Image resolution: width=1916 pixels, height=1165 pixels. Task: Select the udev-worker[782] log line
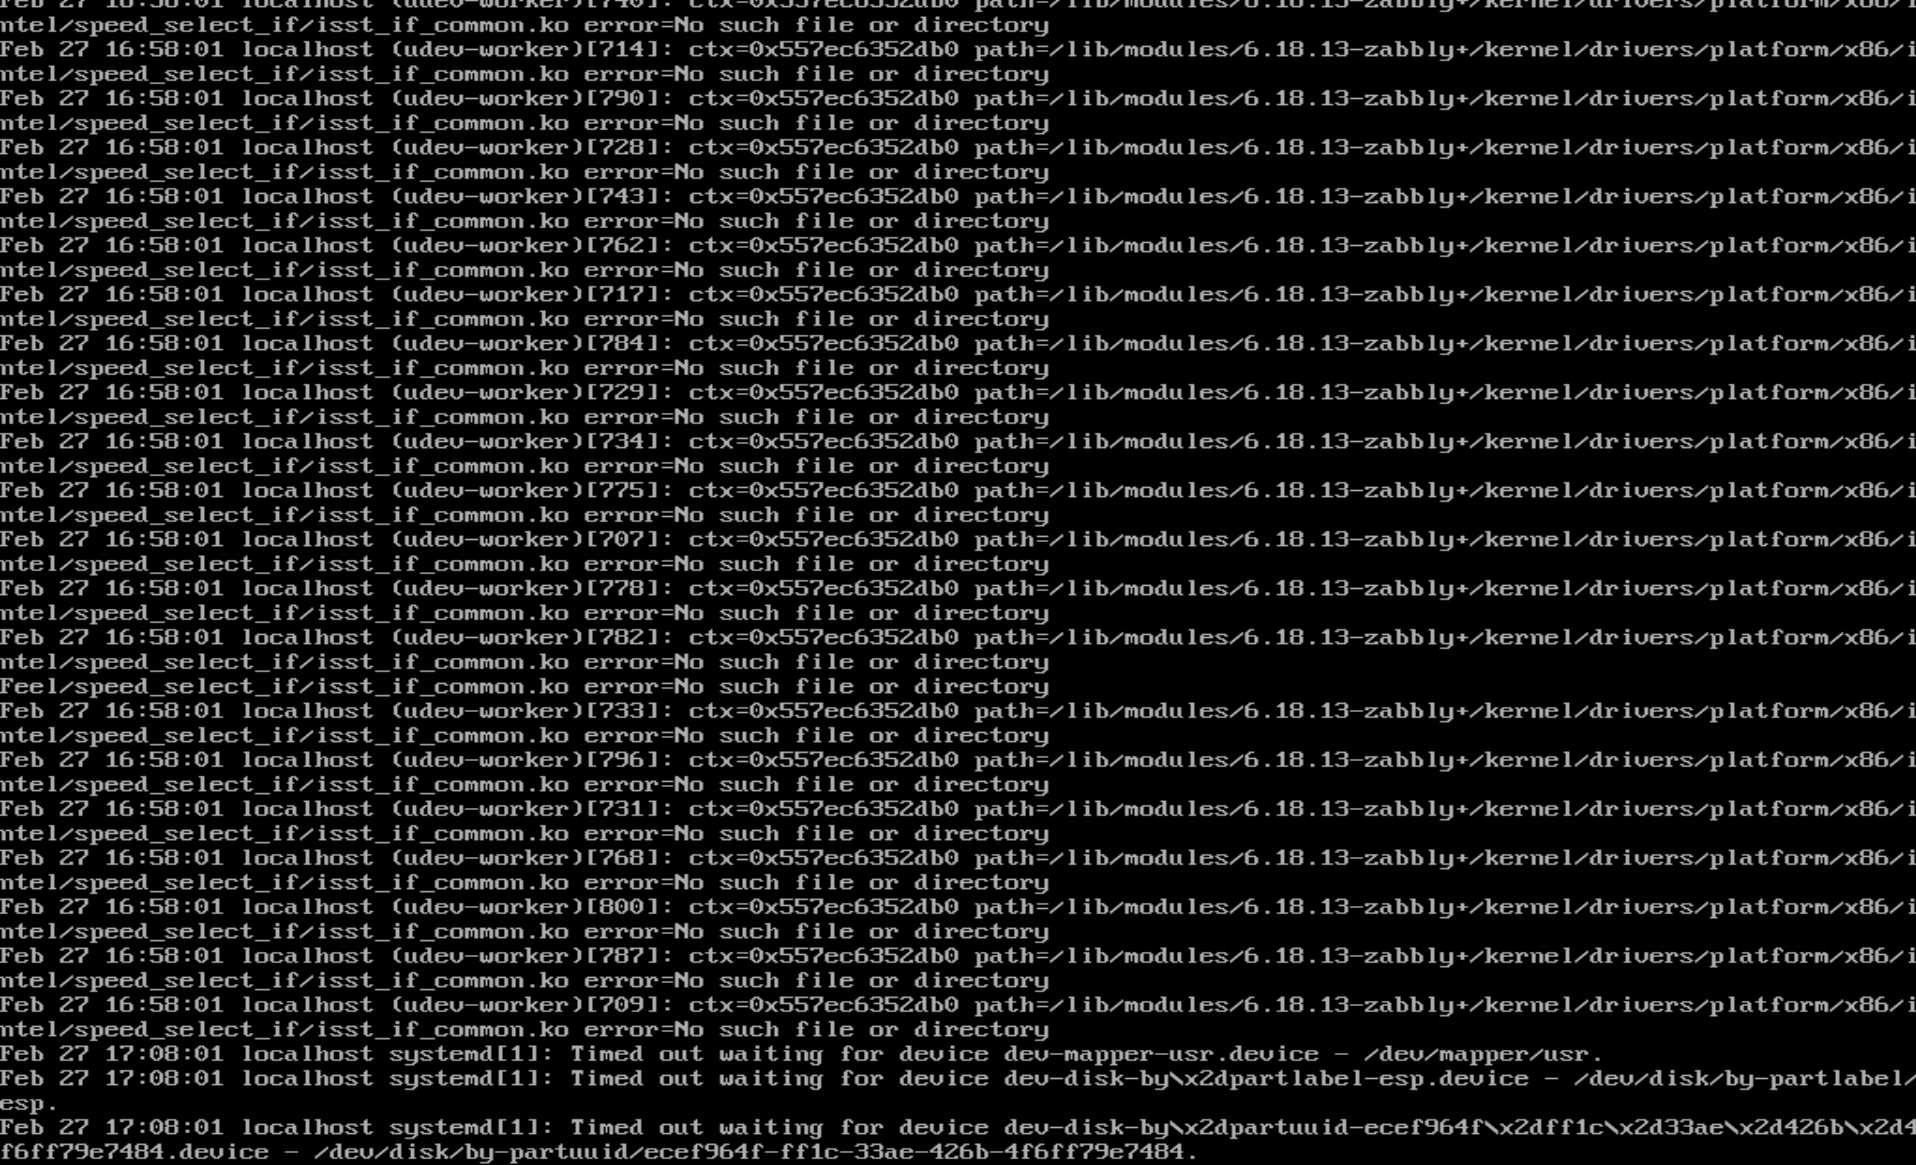pyautogui.click(x=958, y=650)
